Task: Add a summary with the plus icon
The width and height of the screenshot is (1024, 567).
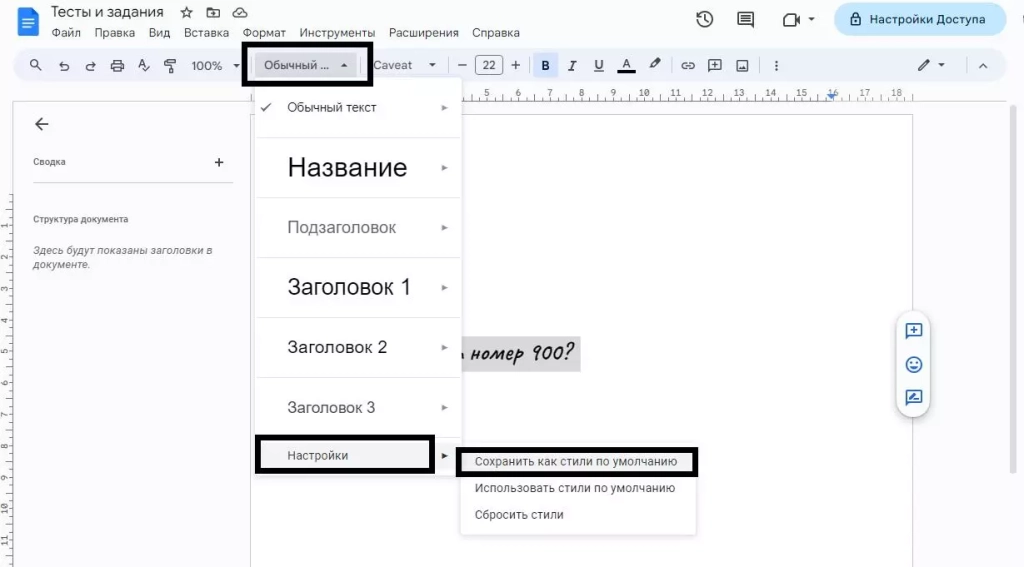Action: tap(219, 162)
